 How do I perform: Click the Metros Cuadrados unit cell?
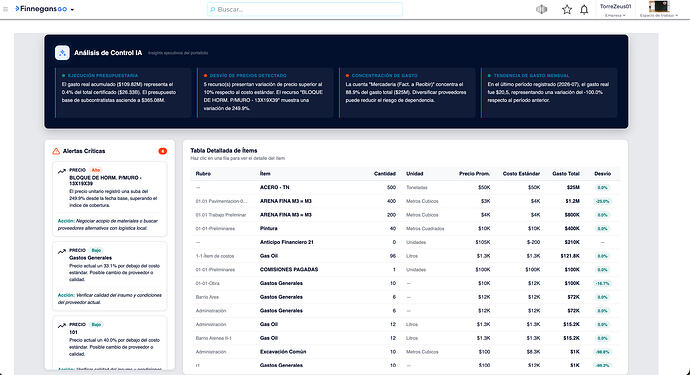pyautogui.click(x=425, y=228)
